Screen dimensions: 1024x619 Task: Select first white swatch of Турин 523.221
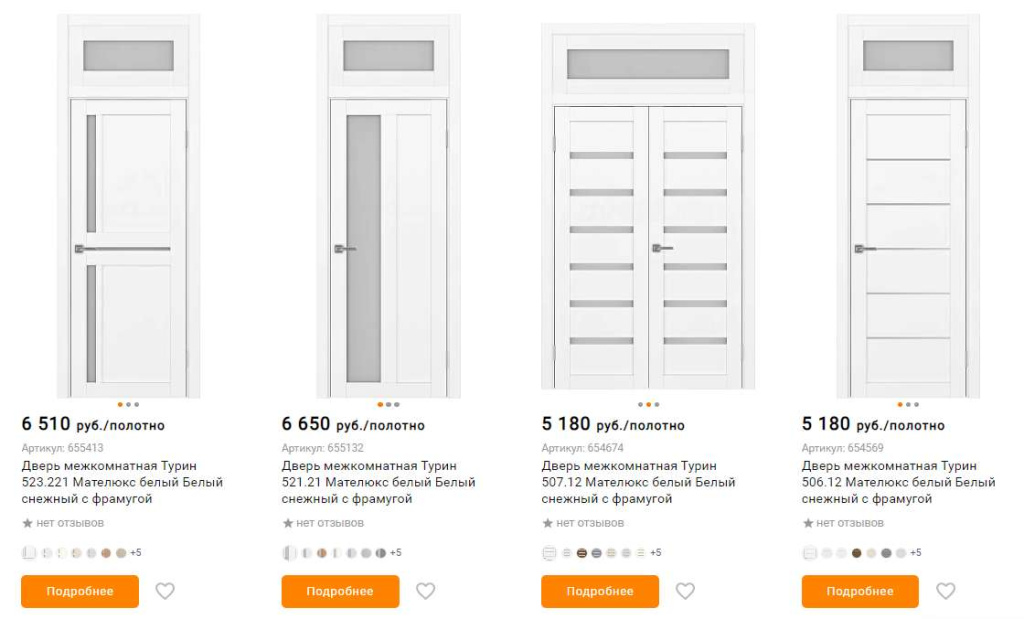click(x=29, y=553)
